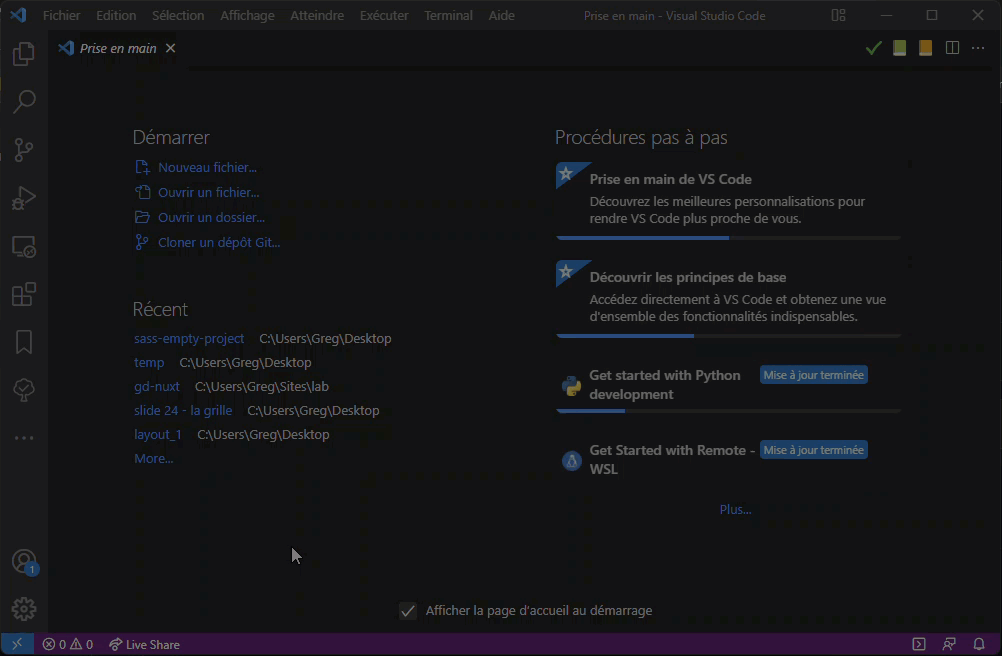Open recent folder slide 24 - la grille
Screen dimensions: 1002x656
coord(183,410)
